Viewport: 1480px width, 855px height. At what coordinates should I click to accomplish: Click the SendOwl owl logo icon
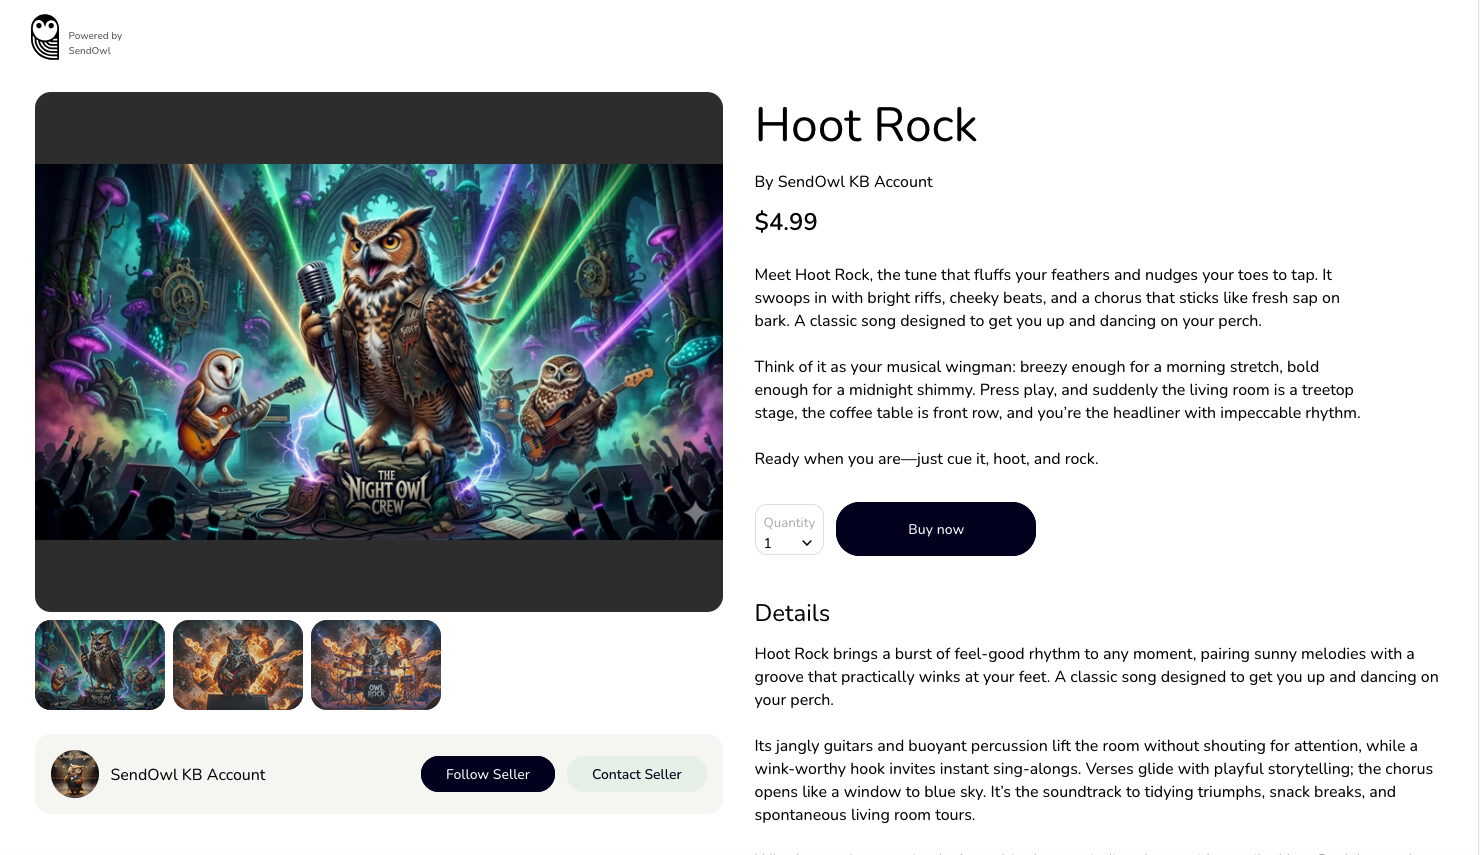click(45, 37)
